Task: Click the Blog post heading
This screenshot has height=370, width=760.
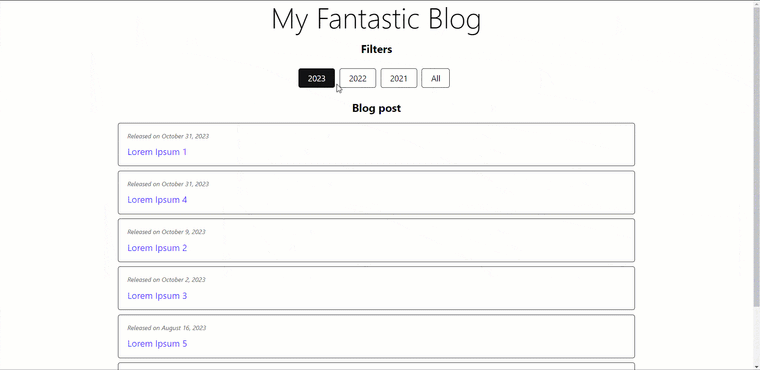Action: click(x=377, y=108)
